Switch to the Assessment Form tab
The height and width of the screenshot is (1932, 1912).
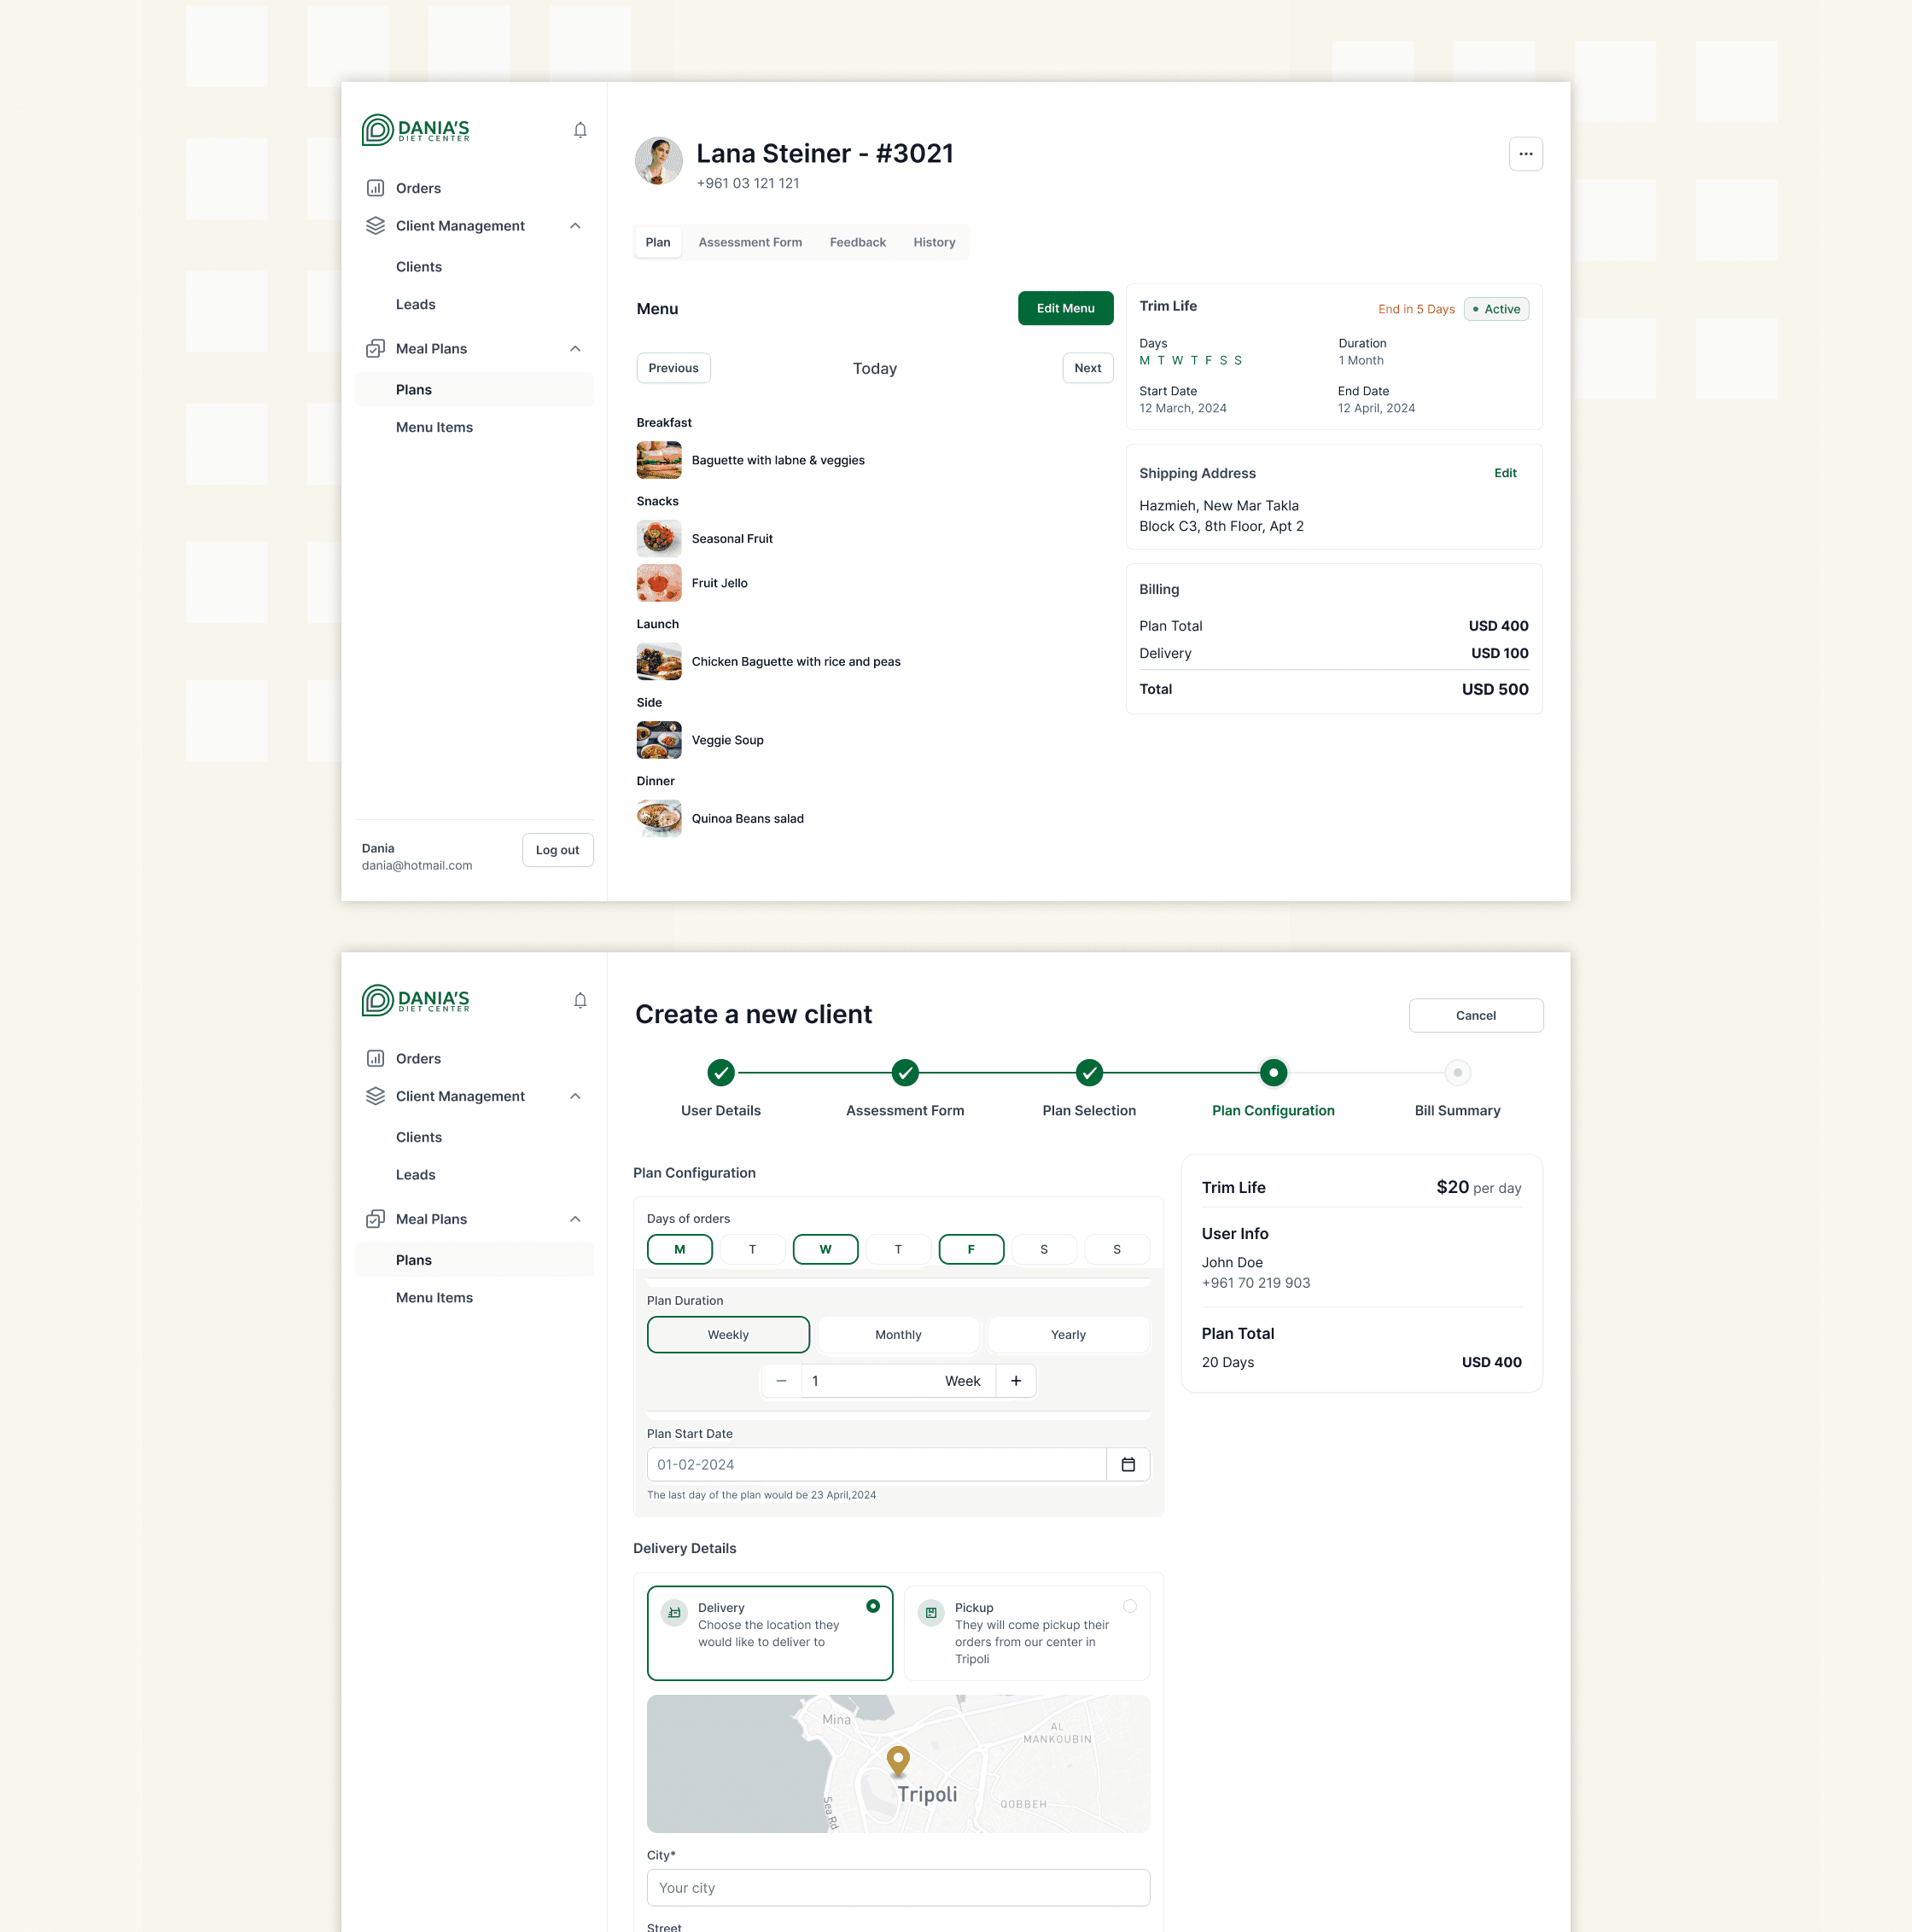coord(750,242)
